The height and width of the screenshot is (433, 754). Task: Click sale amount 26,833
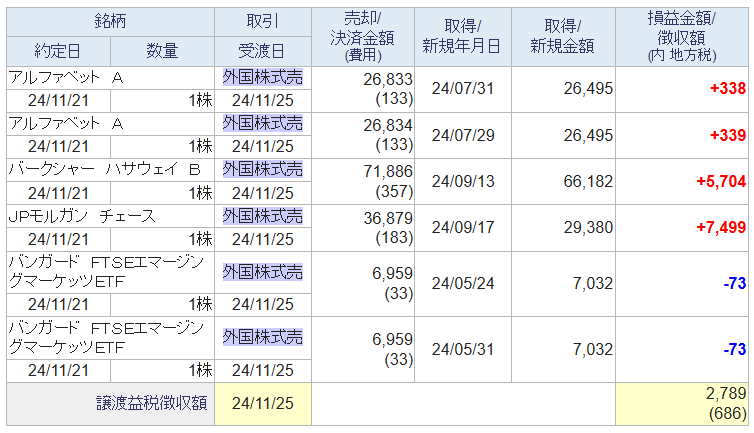pyautogui.click(x=388, y=79)
